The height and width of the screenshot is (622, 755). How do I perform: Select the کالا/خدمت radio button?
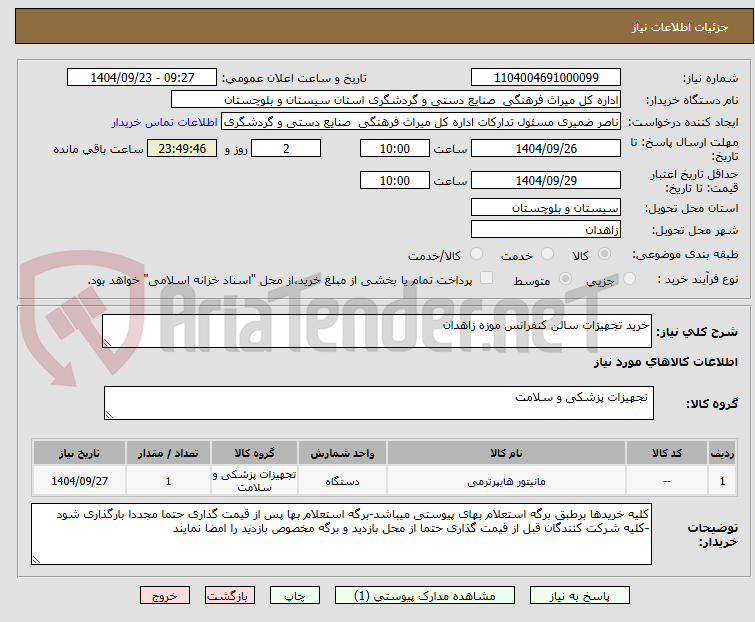tap(476, 253)
